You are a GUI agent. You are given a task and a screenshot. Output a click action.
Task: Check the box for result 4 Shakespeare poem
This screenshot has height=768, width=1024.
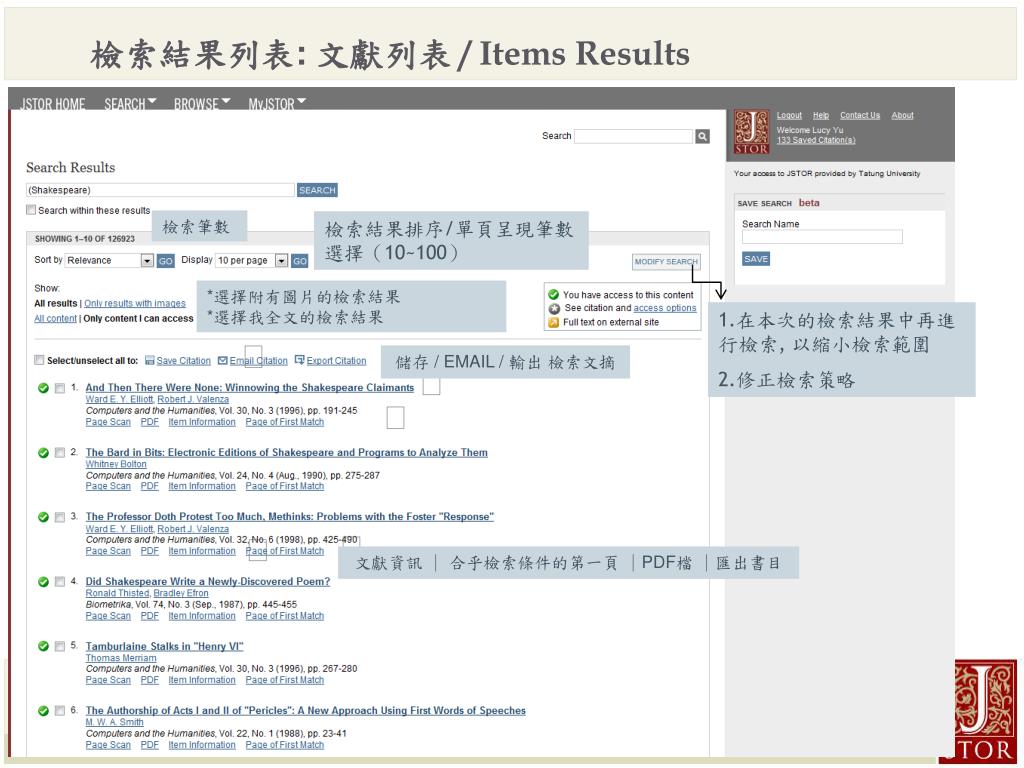coord(60,582)
